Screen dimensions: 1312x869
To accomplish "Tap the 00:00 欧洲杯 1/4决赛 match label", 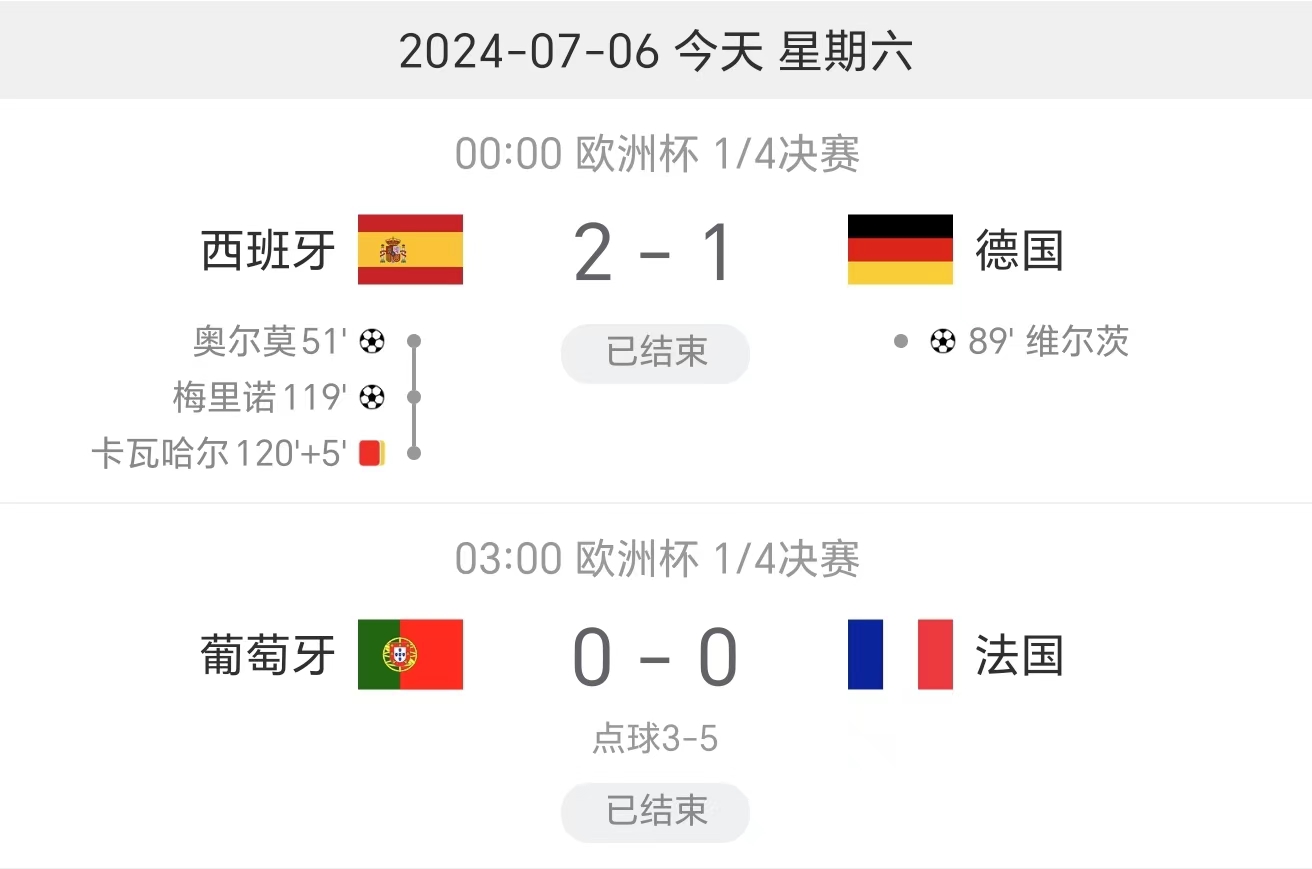I will (657, 155).
